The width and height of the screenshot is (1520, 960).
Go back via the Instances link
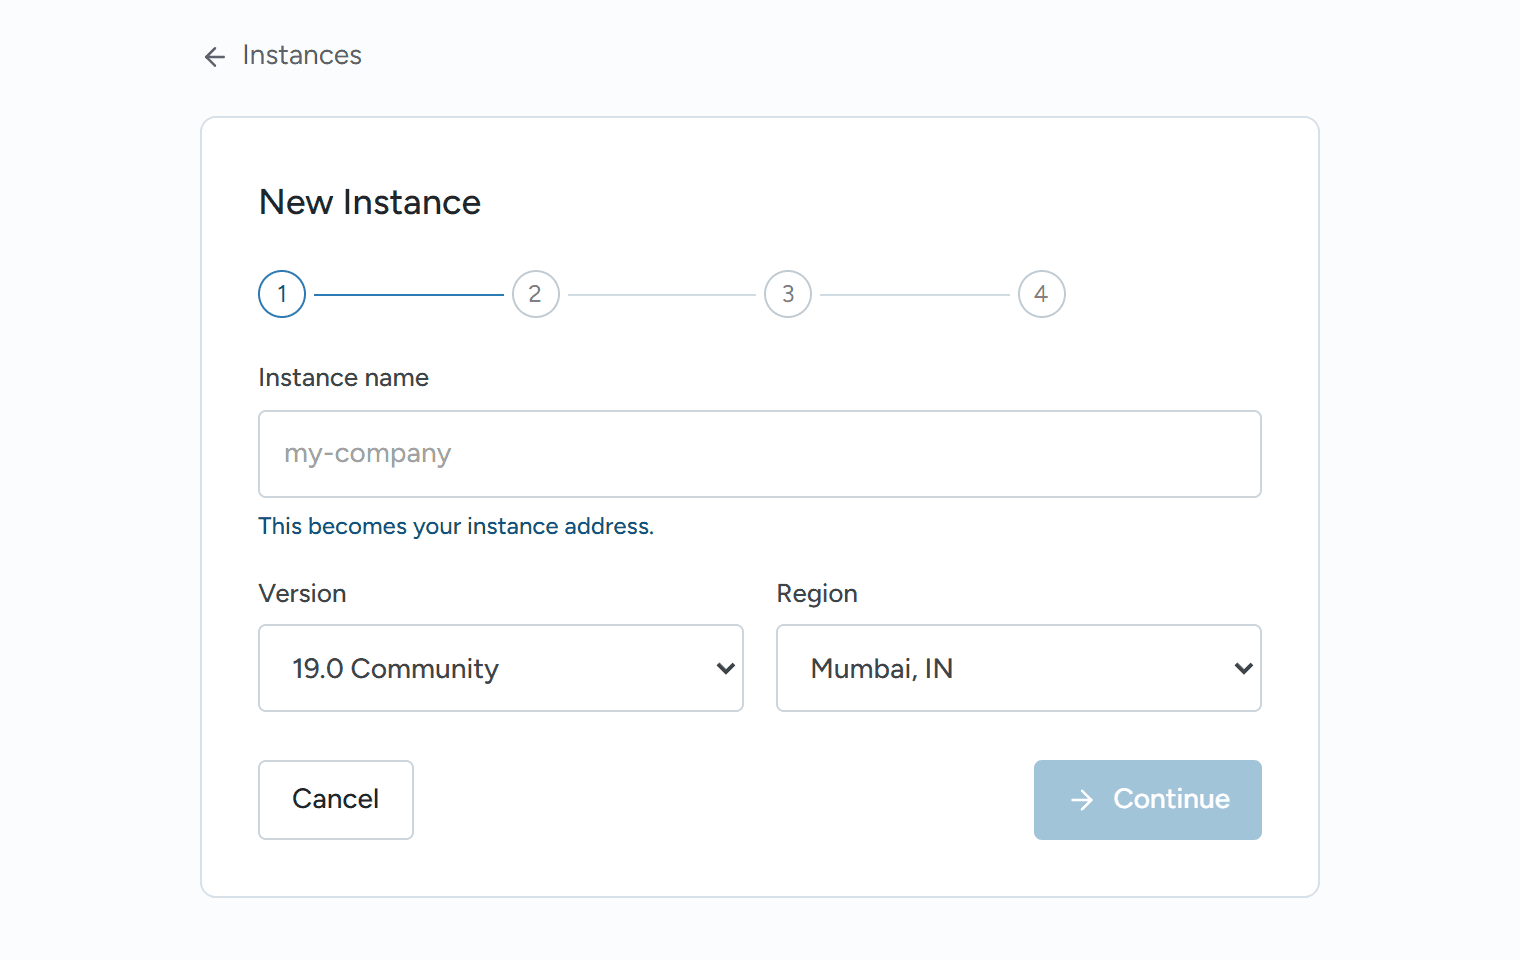click(302, 55)
